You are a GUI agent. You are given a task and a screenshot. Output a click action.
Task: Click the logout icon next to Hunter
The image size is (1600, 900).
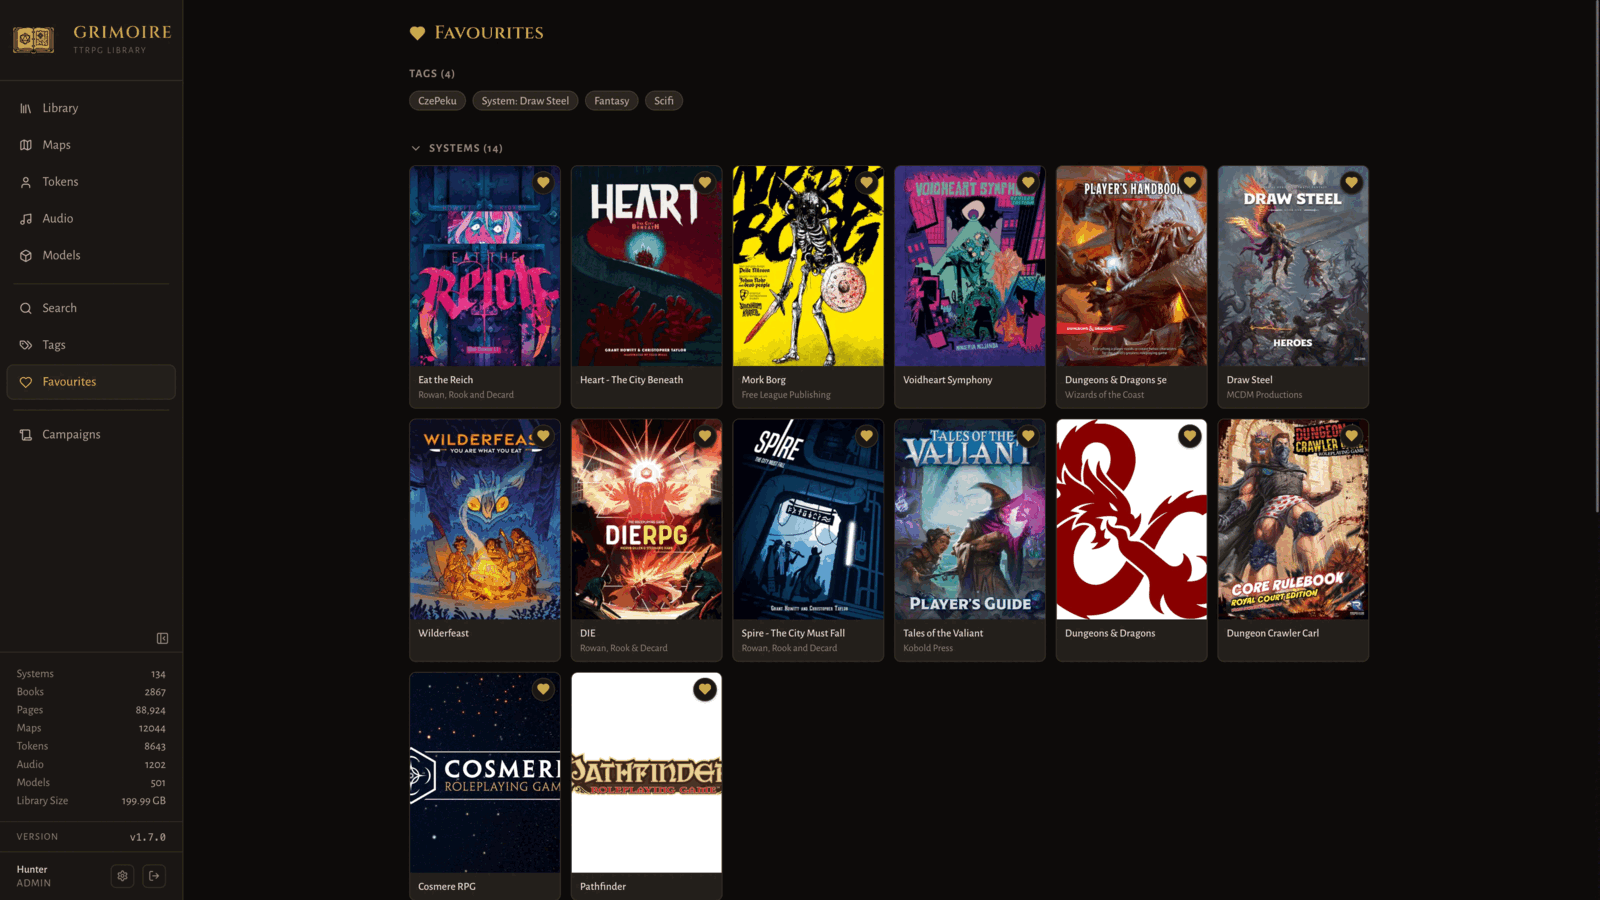[x=154, y=876]
